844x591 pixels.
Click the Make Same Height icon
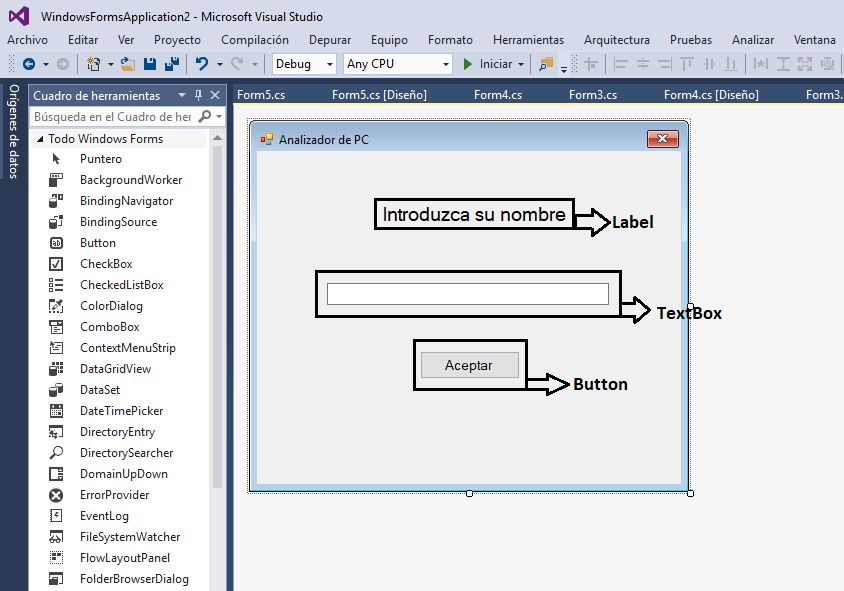pyautogui.click(x=783, y=64)
